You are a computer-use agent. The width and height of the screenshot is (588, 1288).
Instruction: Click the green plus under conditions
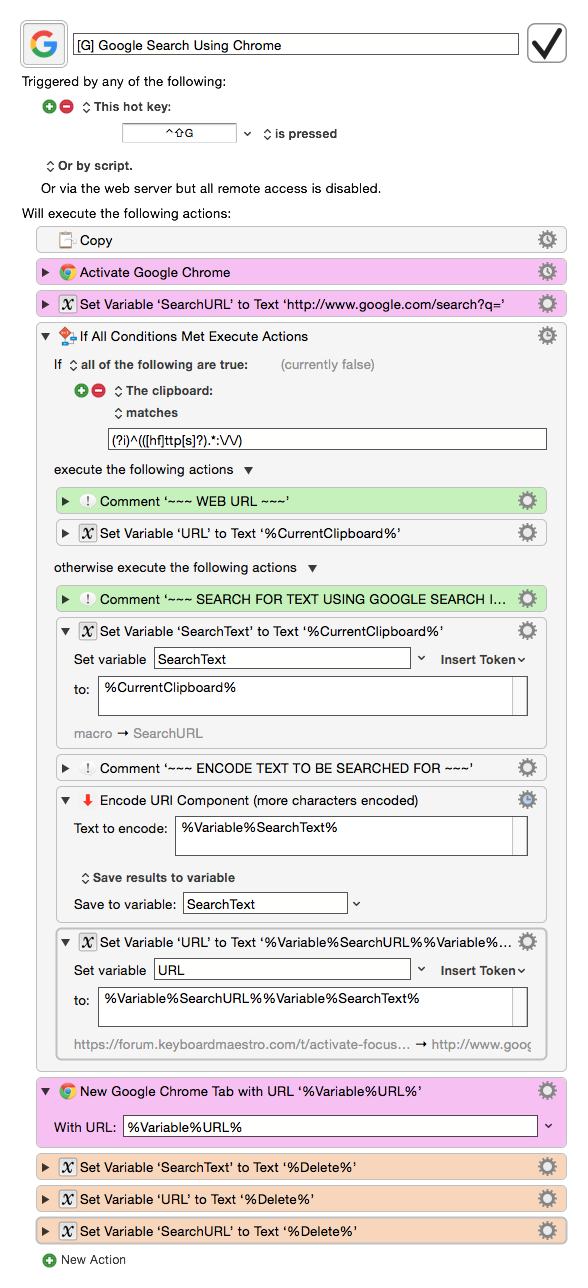pyautogui.click(x=81, y=391)
